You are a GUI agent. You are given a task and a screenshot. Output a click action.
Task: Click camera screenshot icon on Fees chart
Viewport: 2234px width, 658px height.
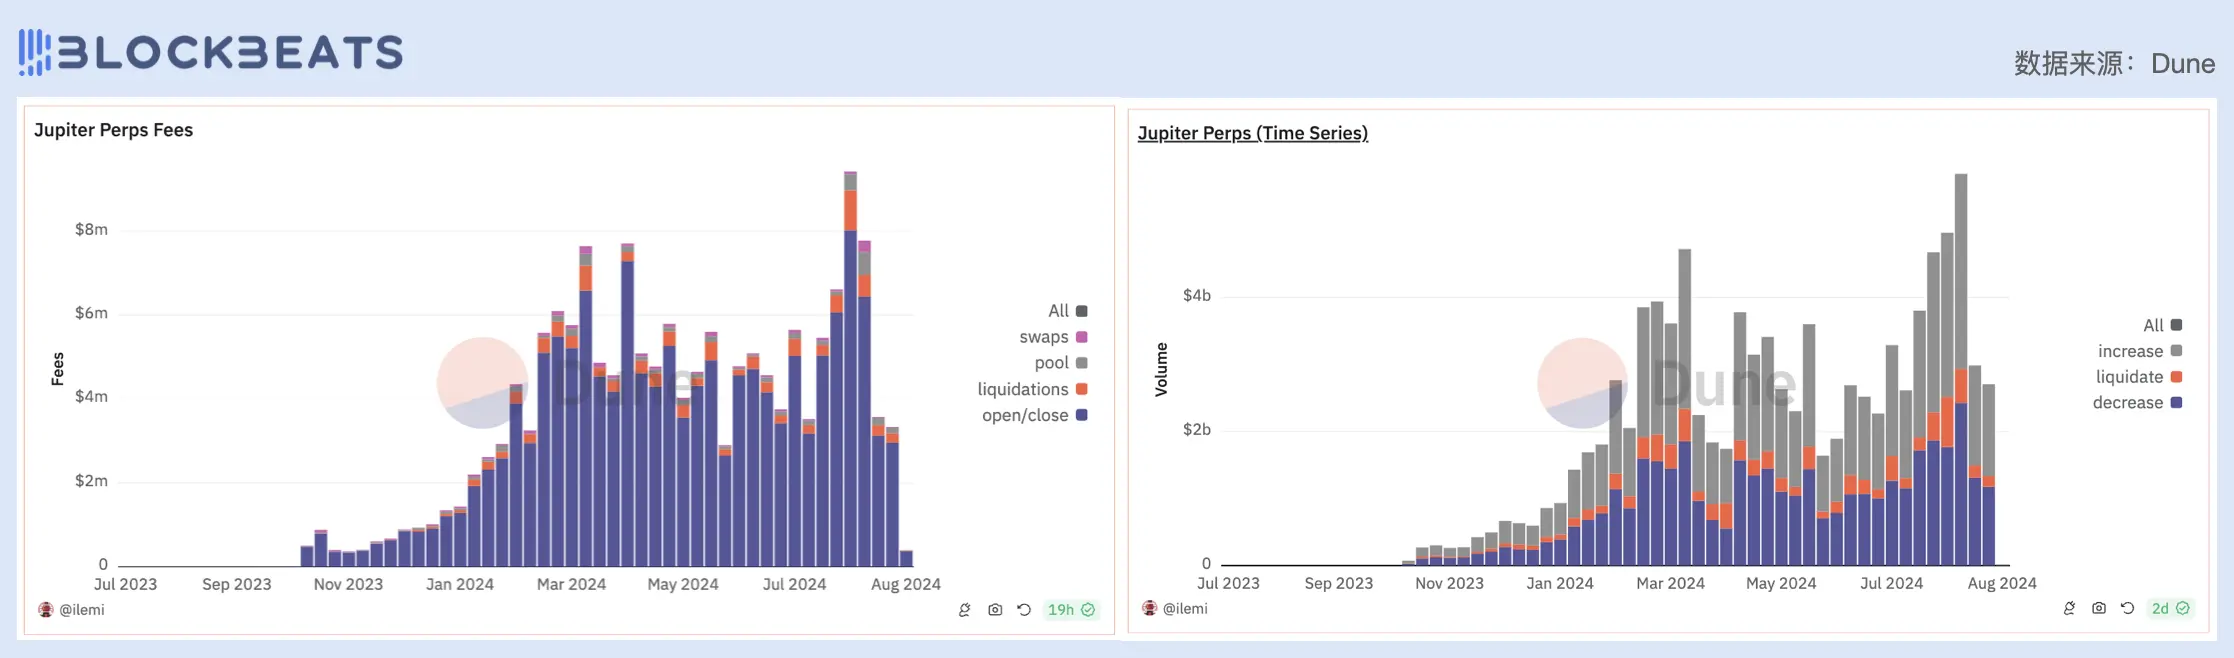tap(995, 610)
